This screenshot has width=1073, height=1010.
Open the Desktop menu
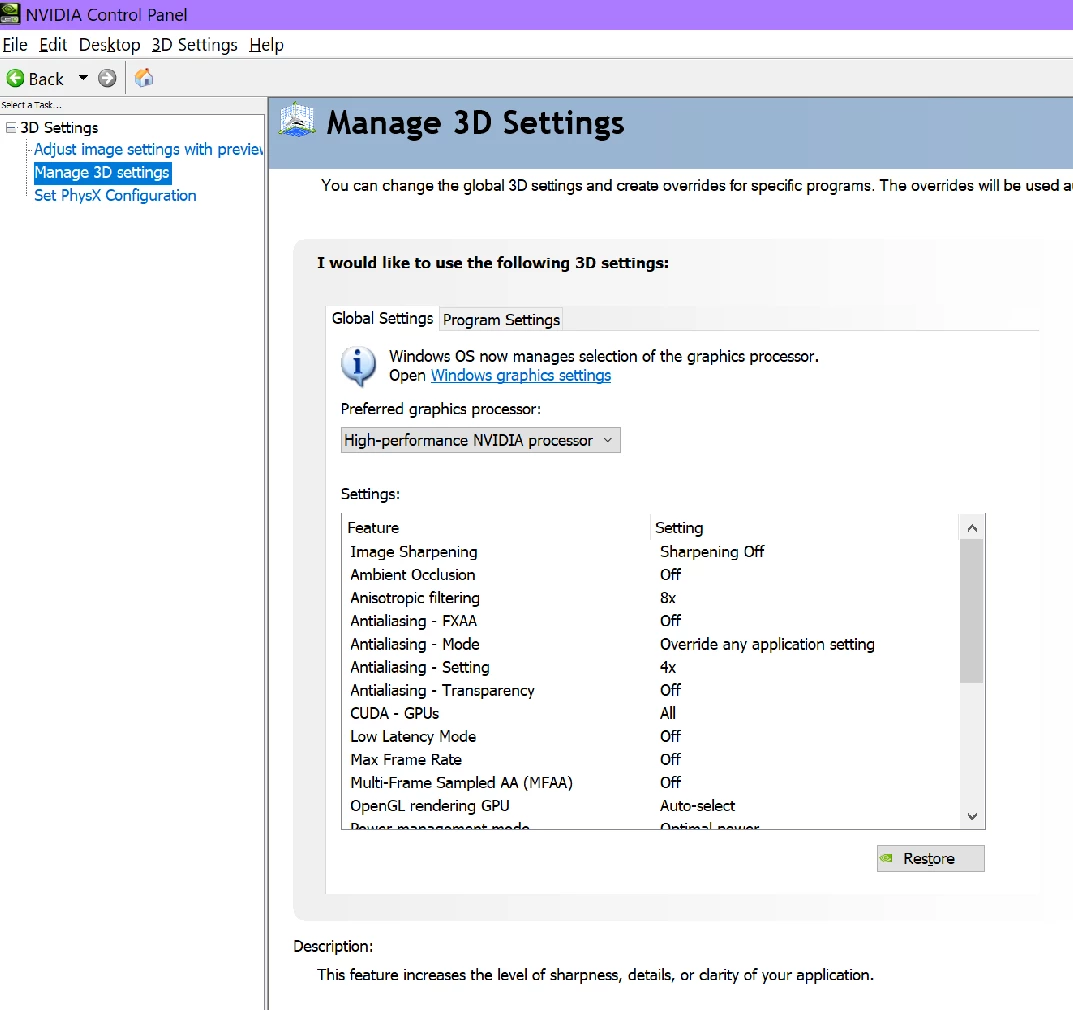pos(109,45)
